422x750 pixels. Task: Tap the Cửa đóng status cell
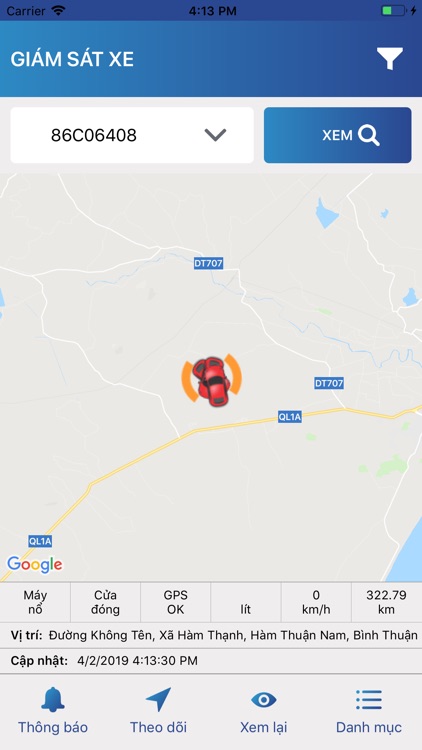[105, 602]
